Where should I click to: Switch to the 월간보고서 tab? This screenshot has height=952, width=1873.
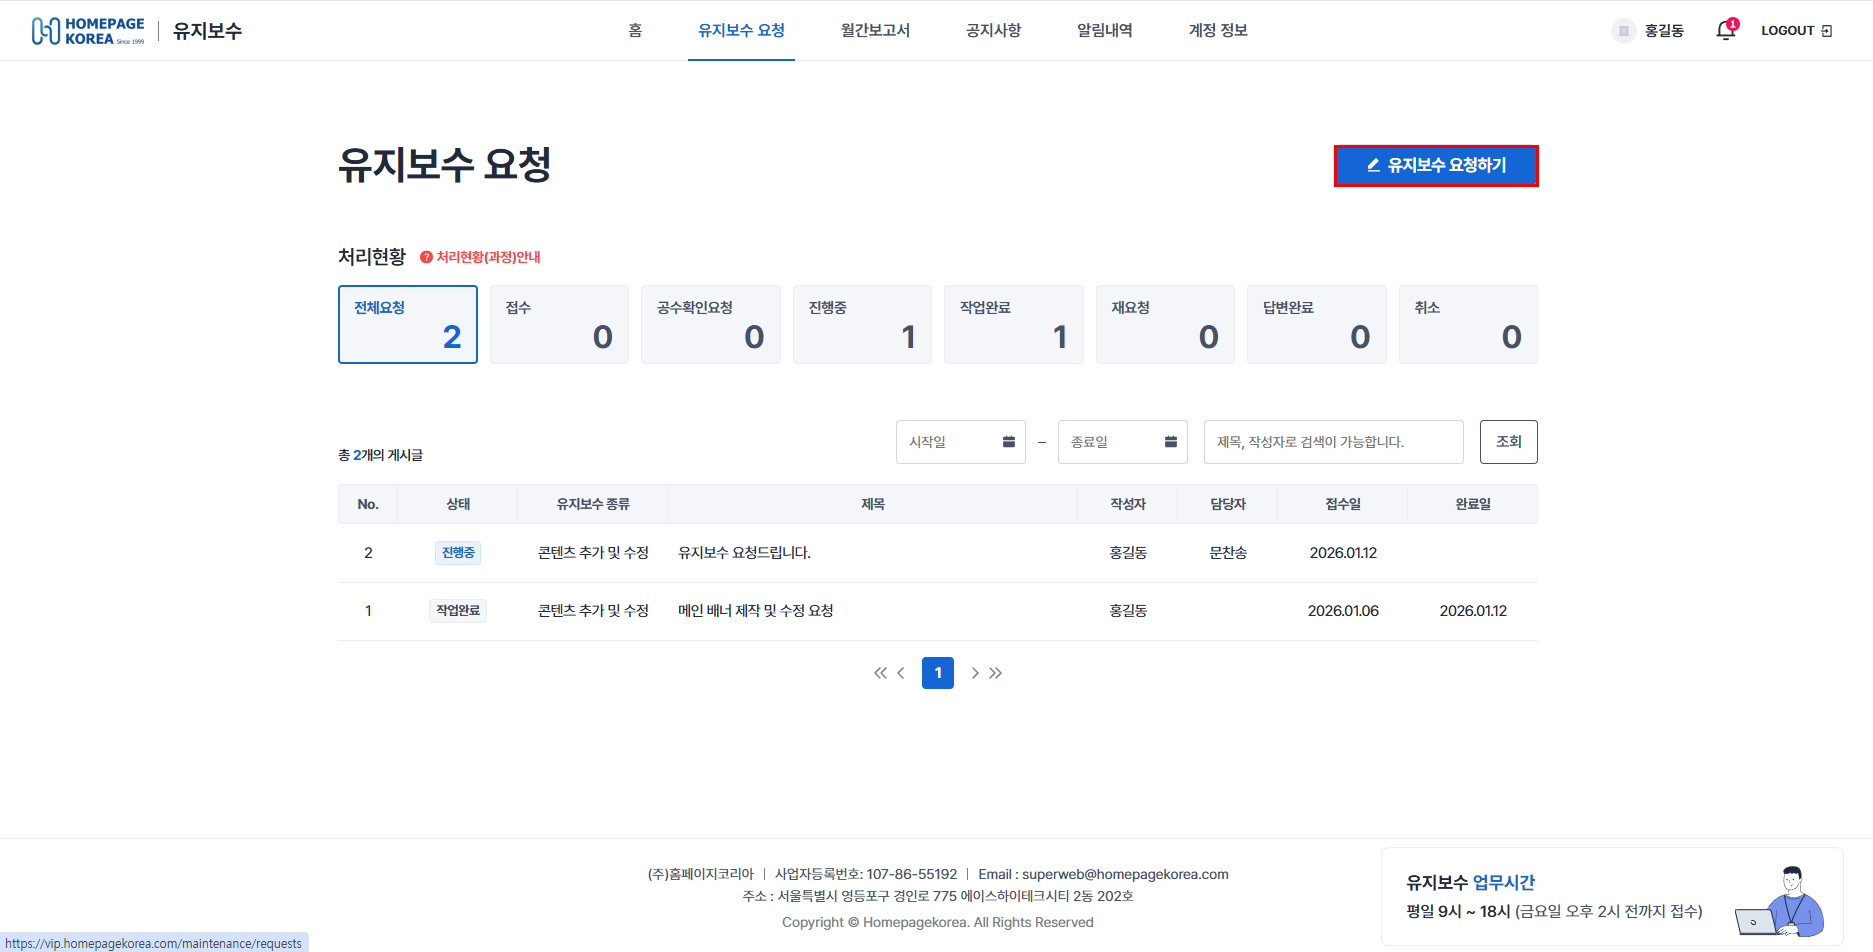(875, 30)
